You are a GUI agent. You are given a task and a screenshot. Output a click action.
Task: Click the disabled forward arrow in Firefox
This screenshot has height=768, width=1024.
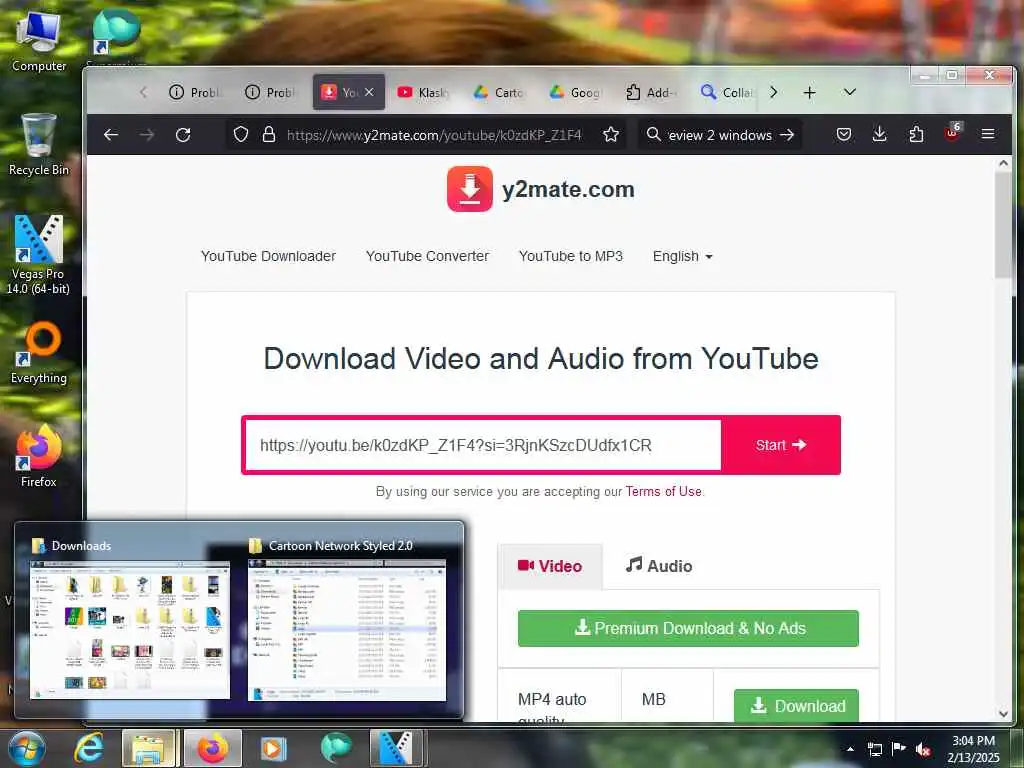pos(147,135)
